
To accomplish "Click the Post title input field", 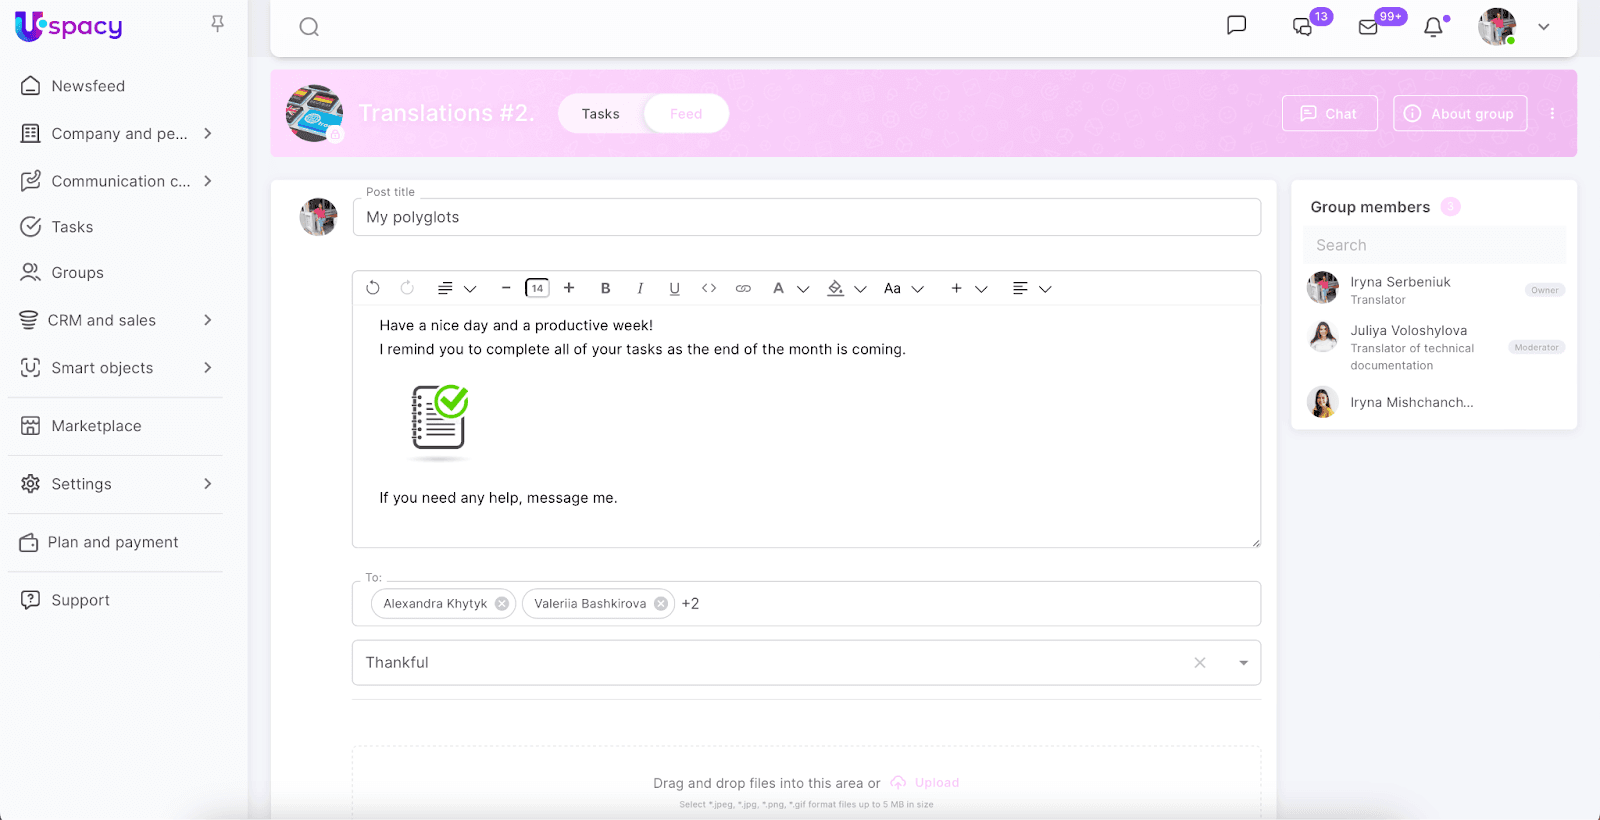I will (x=806, y=217).
